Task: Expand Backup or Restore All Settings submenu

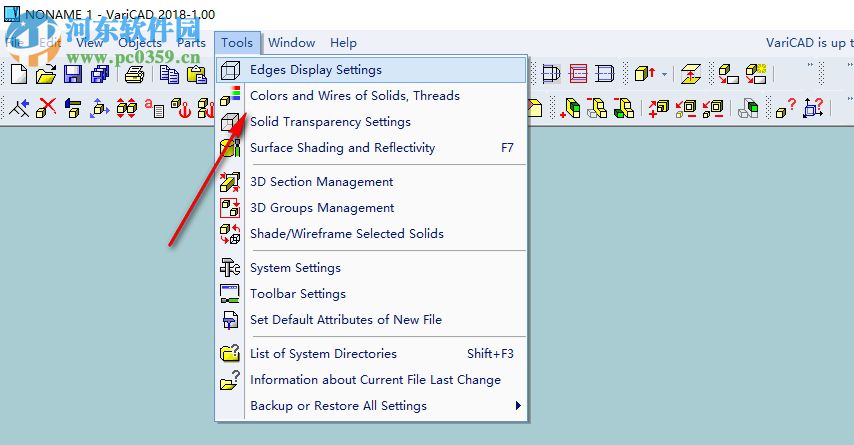Action: (x=371, y=406)
